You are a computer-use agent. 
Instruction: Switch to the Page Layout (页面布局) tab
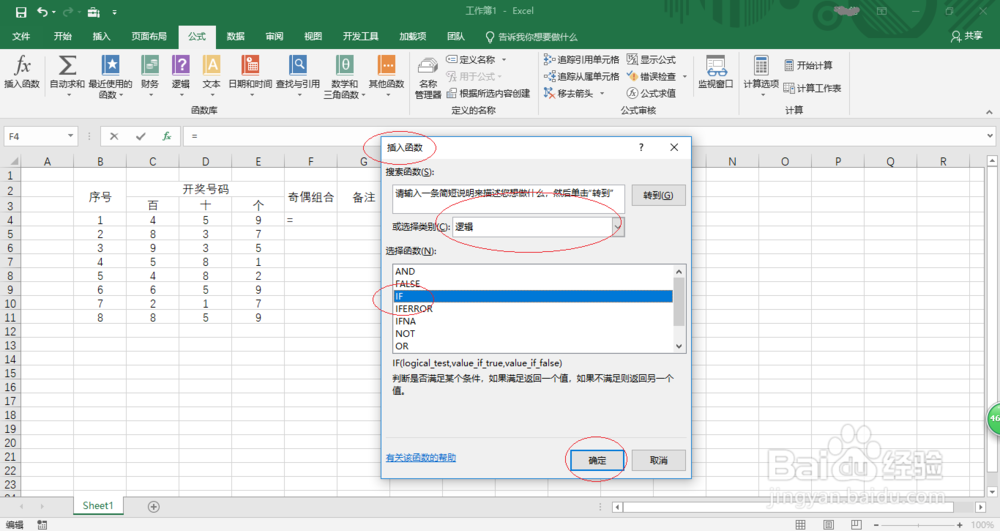click(x=149, y=36)
